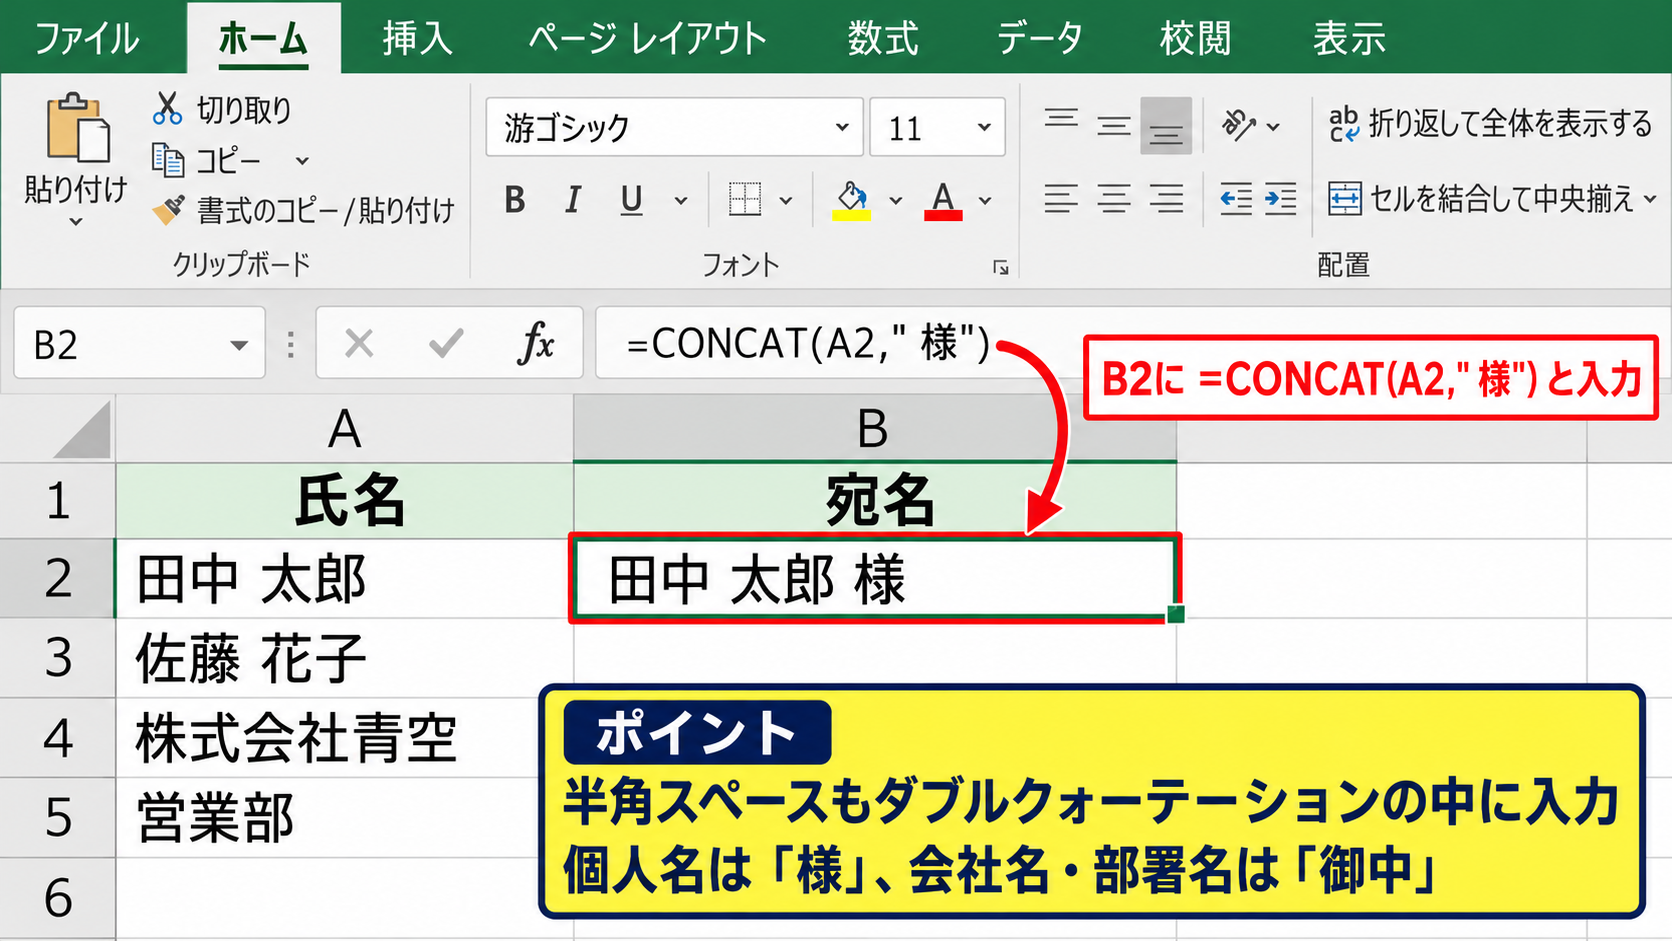
Task: Click the Paste (貼り付け) clipboard icon
Action: tap(77, 128)
